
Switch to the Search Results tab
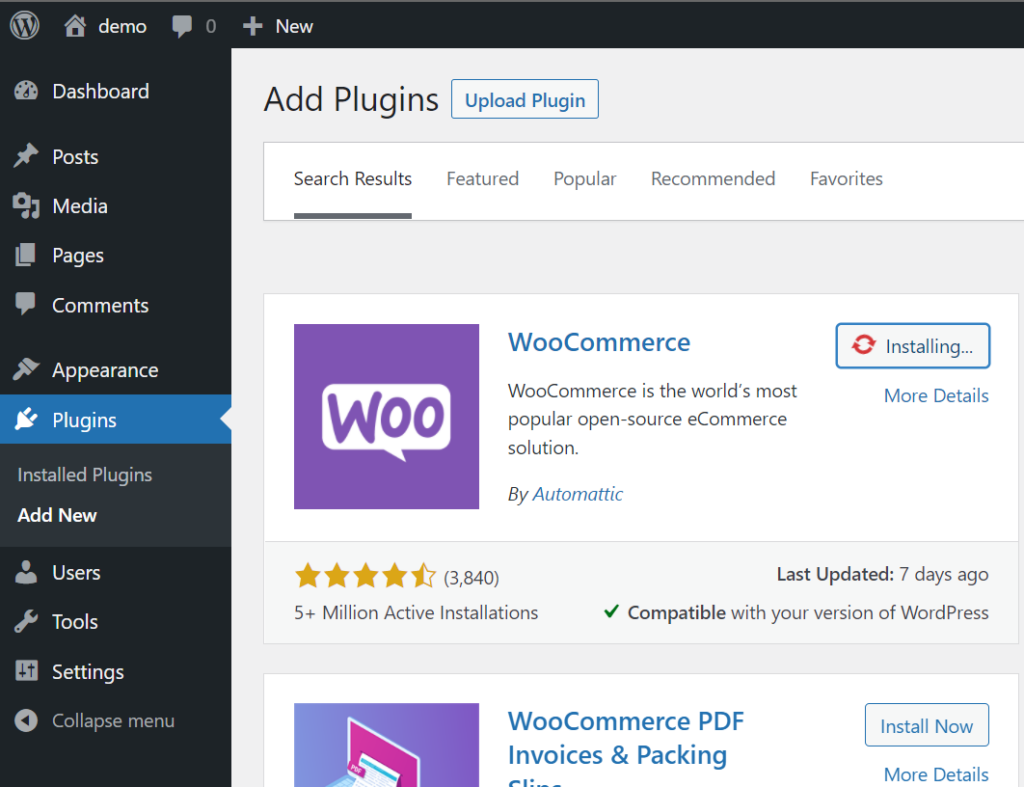point(353,179)
